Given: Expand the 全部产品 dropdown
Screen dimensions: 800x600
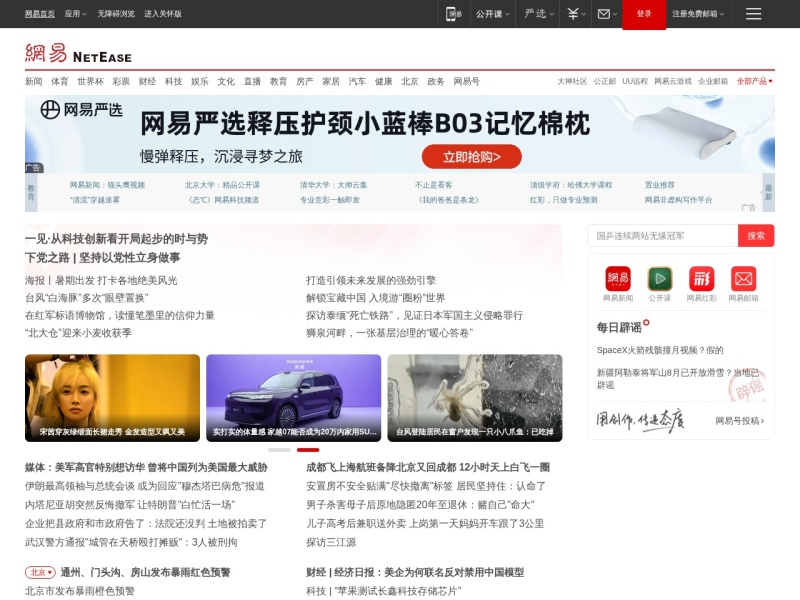Looking at the screenshot, I should click(x=755, y=81).
